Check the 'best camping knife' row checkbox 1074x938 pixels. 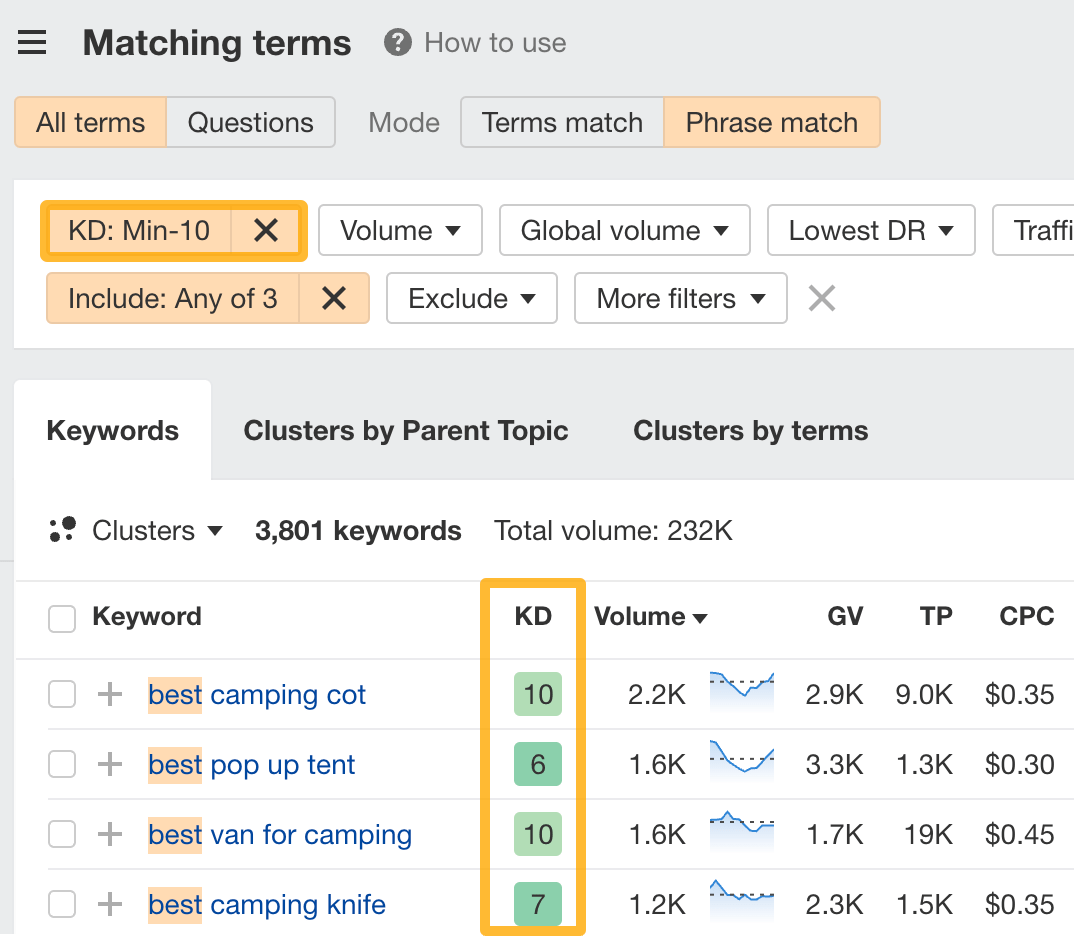pos(61,904)
